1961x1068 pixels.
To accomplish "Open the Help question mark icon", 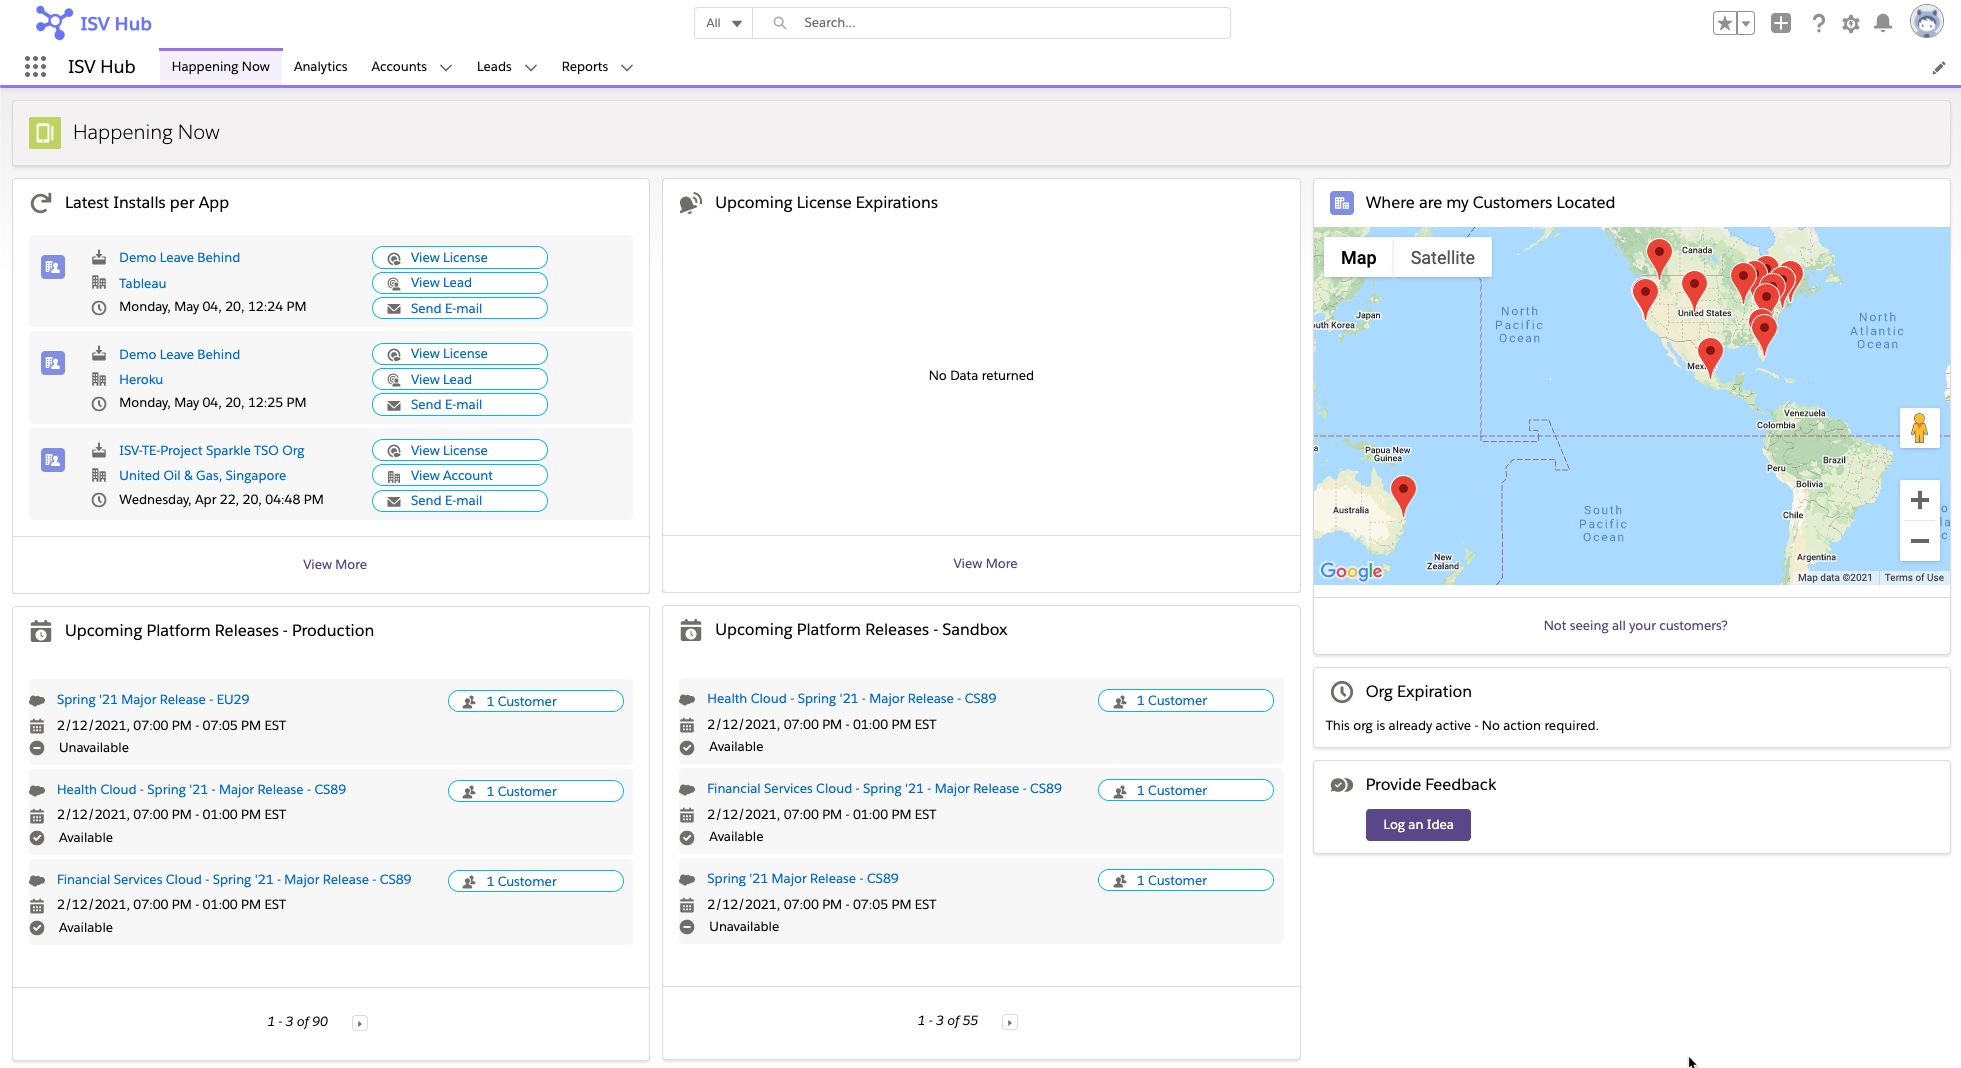I will (1819, 23).
